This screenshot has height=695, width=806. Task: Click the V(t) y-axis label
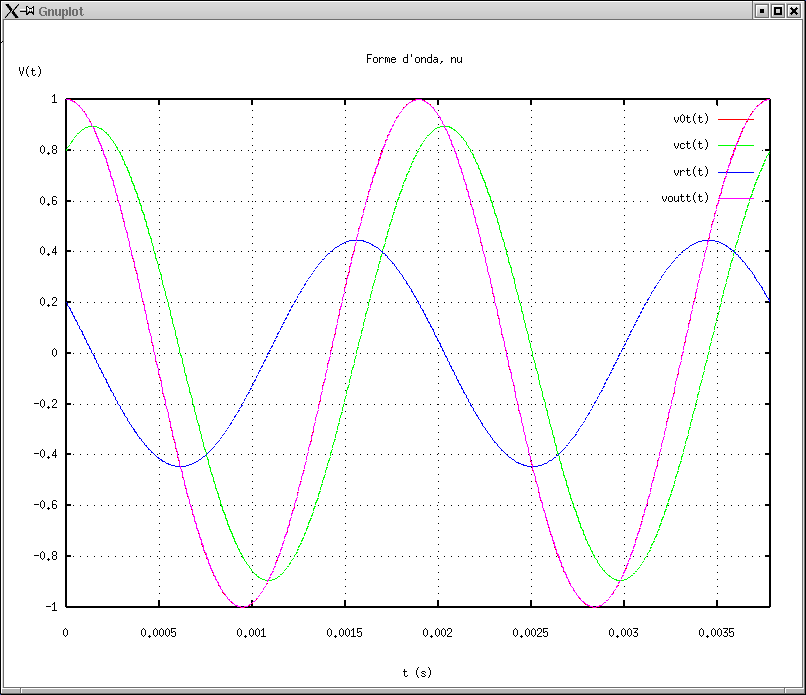click(30, 71)
